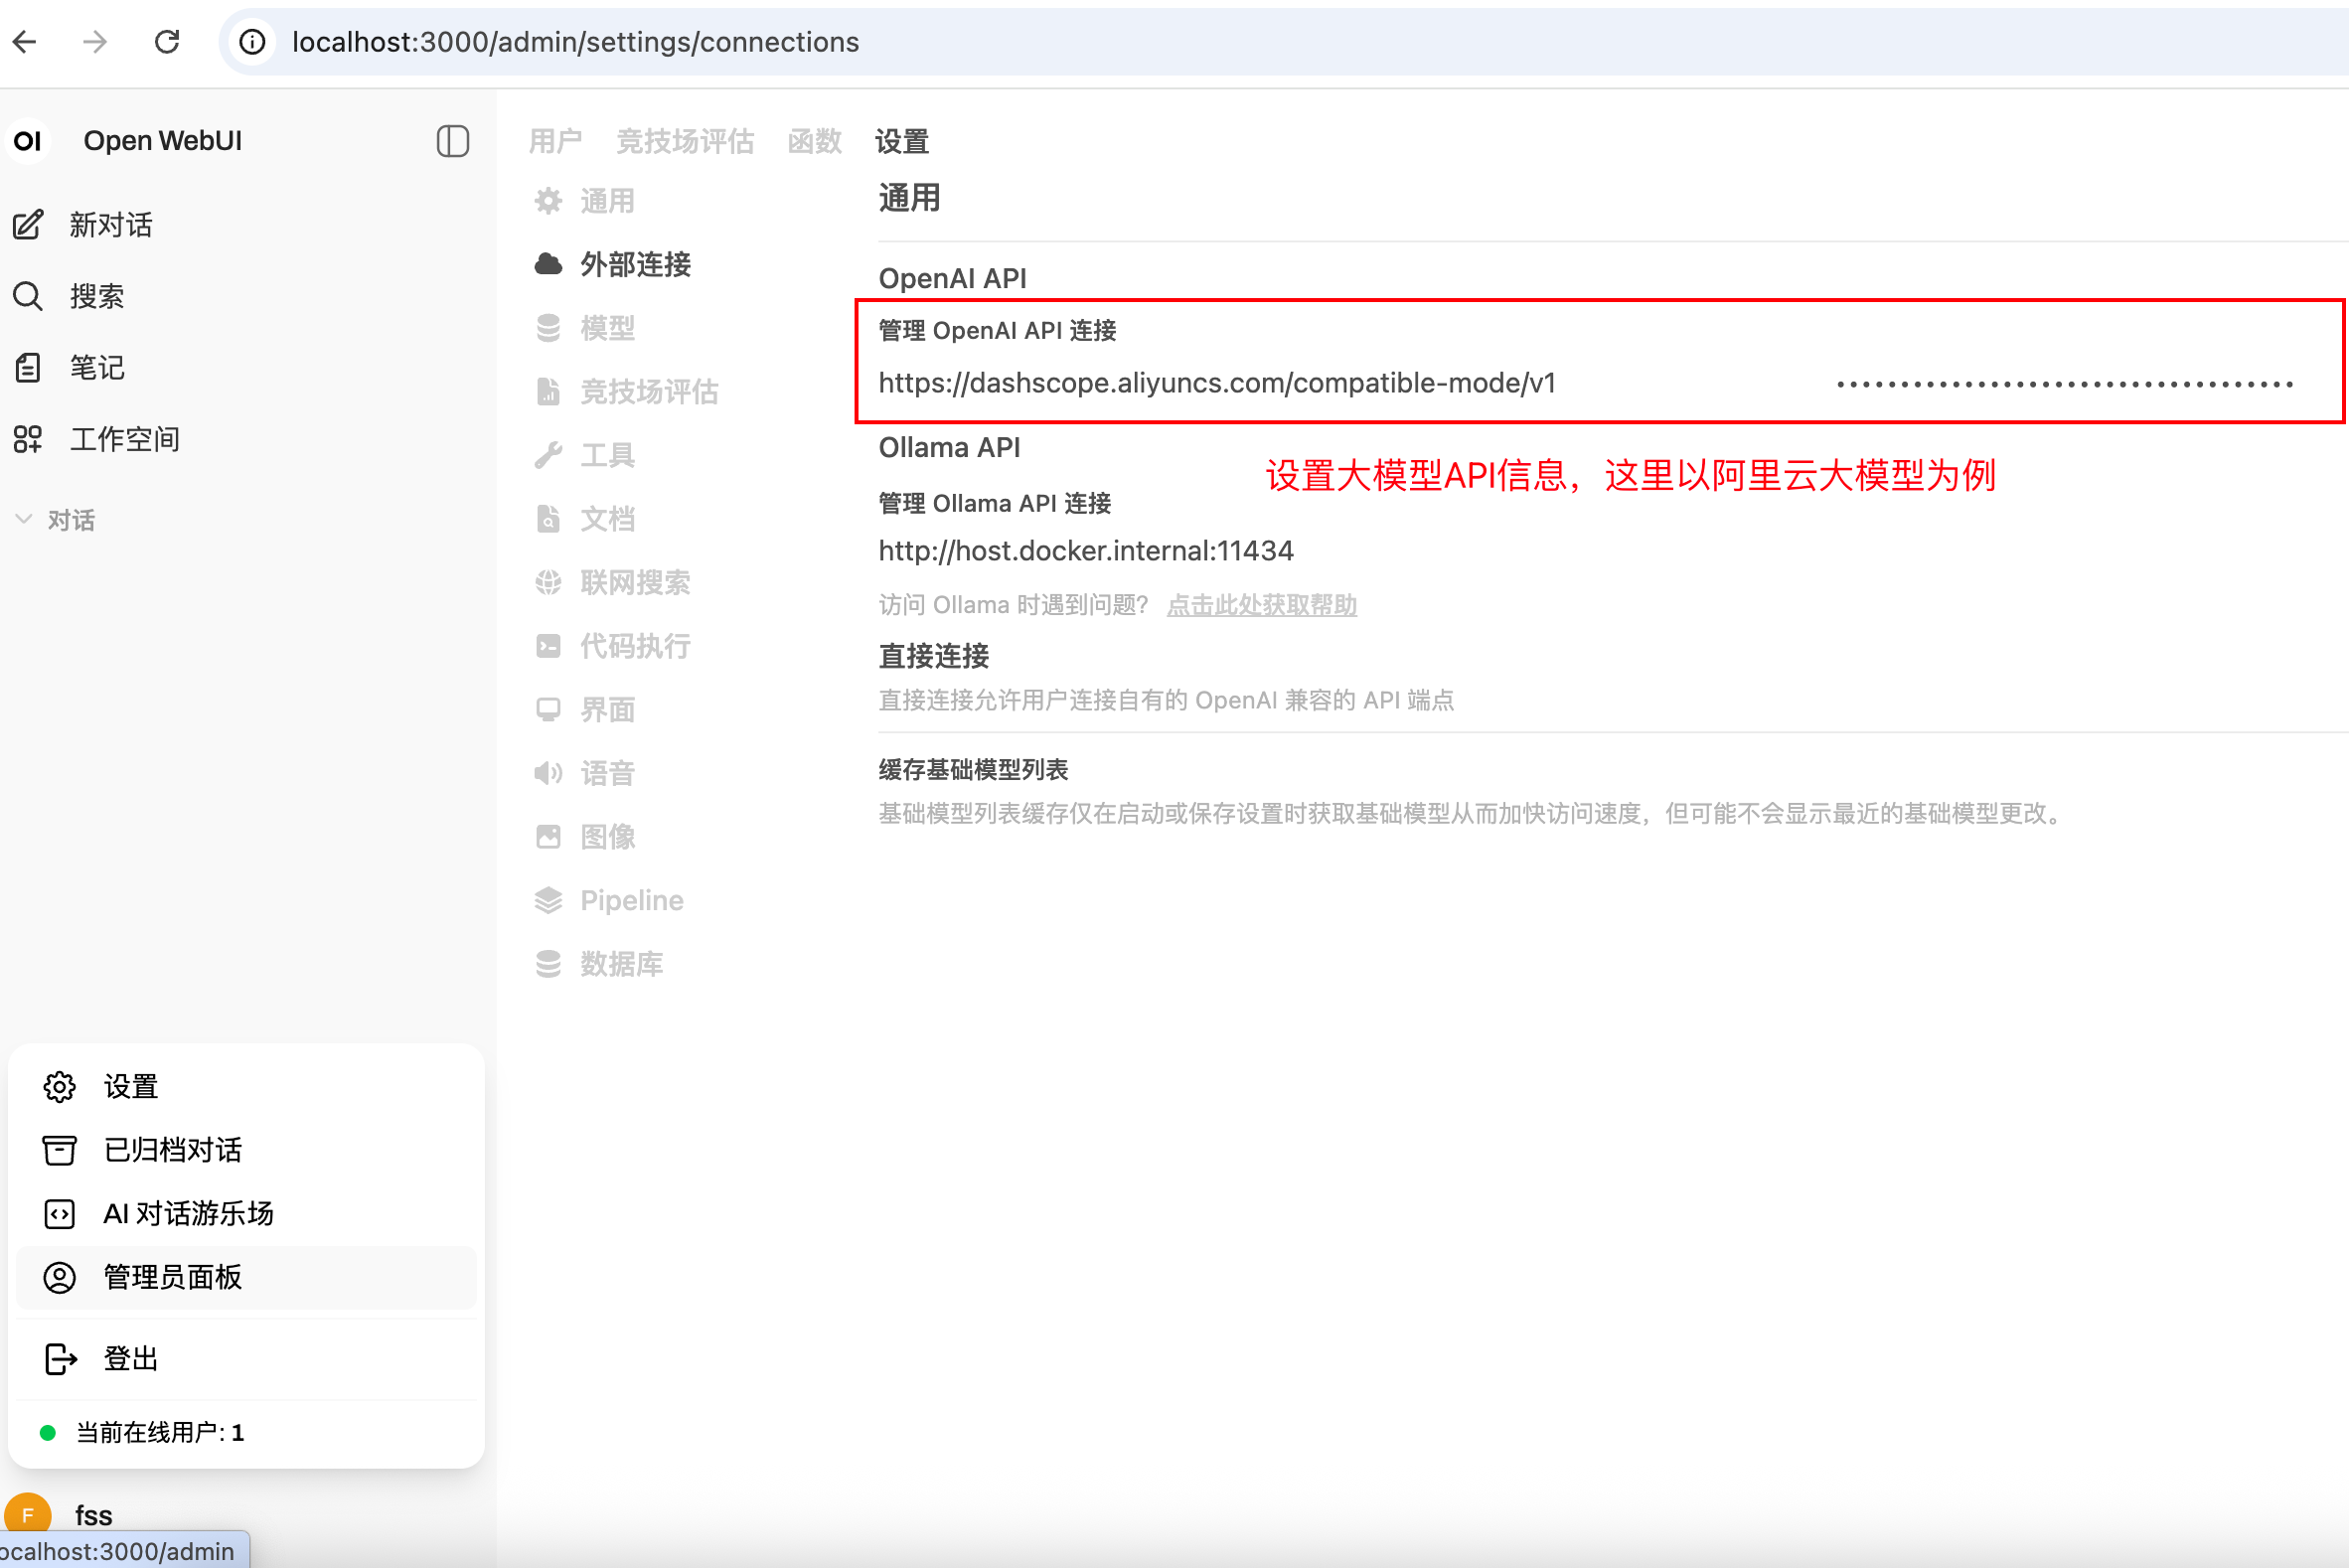Open the 数据库 settings category
This screenshot has height=1568, width=2349.
click(599, 963)
